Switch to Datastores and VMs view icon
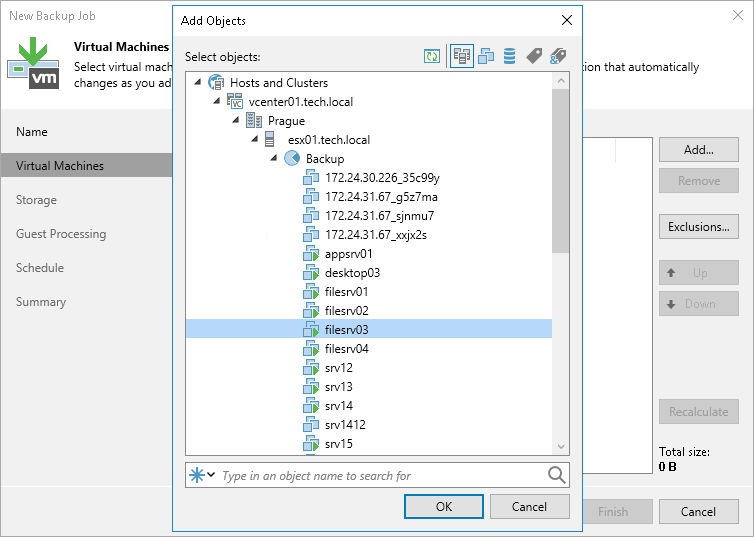The width and height of the screenshot is (754, 537). [x=509, y=56]
